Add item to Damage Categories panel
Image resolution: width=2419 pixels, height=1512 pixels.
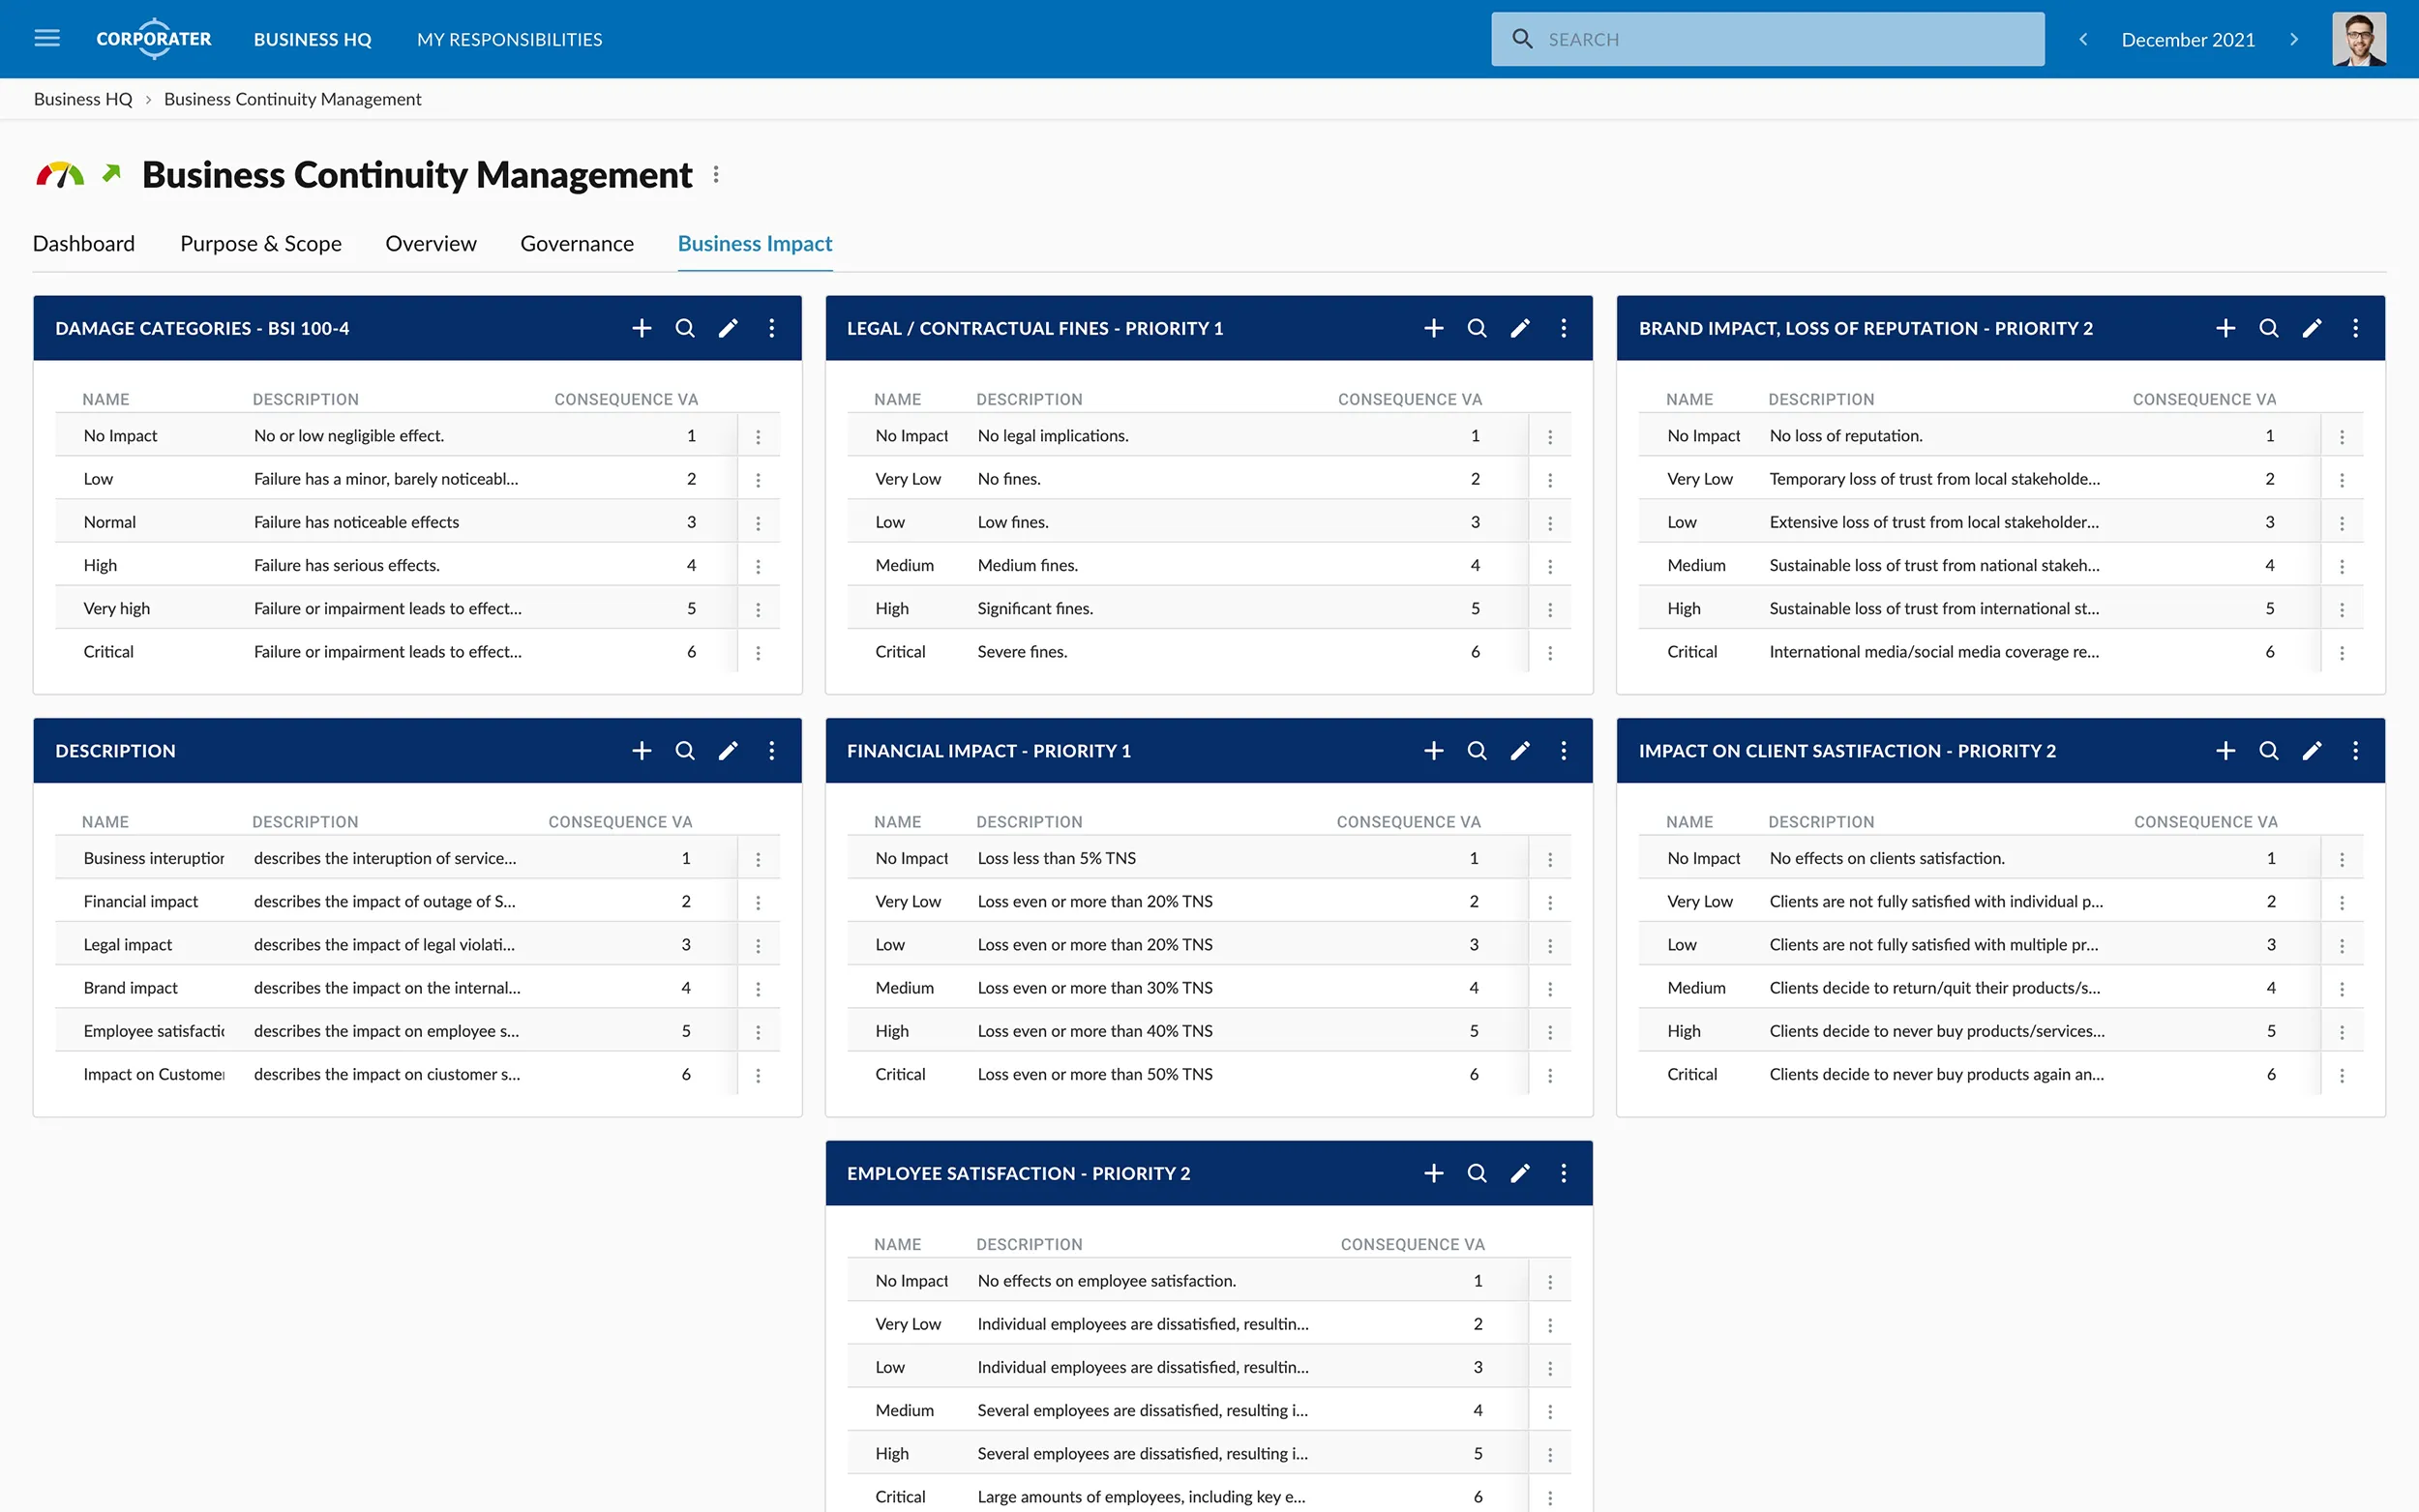pos(641,328)
